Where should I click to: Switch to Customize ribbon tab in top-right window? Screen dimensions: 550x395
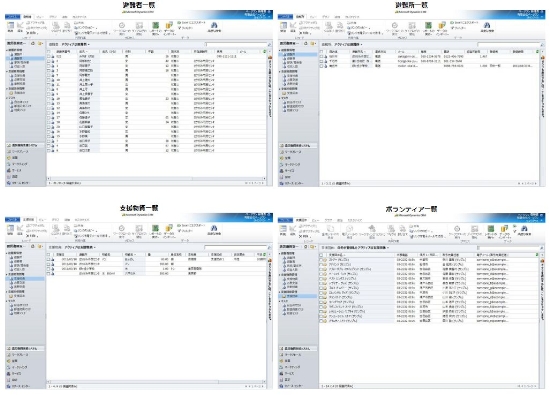[x=352, y=17]
